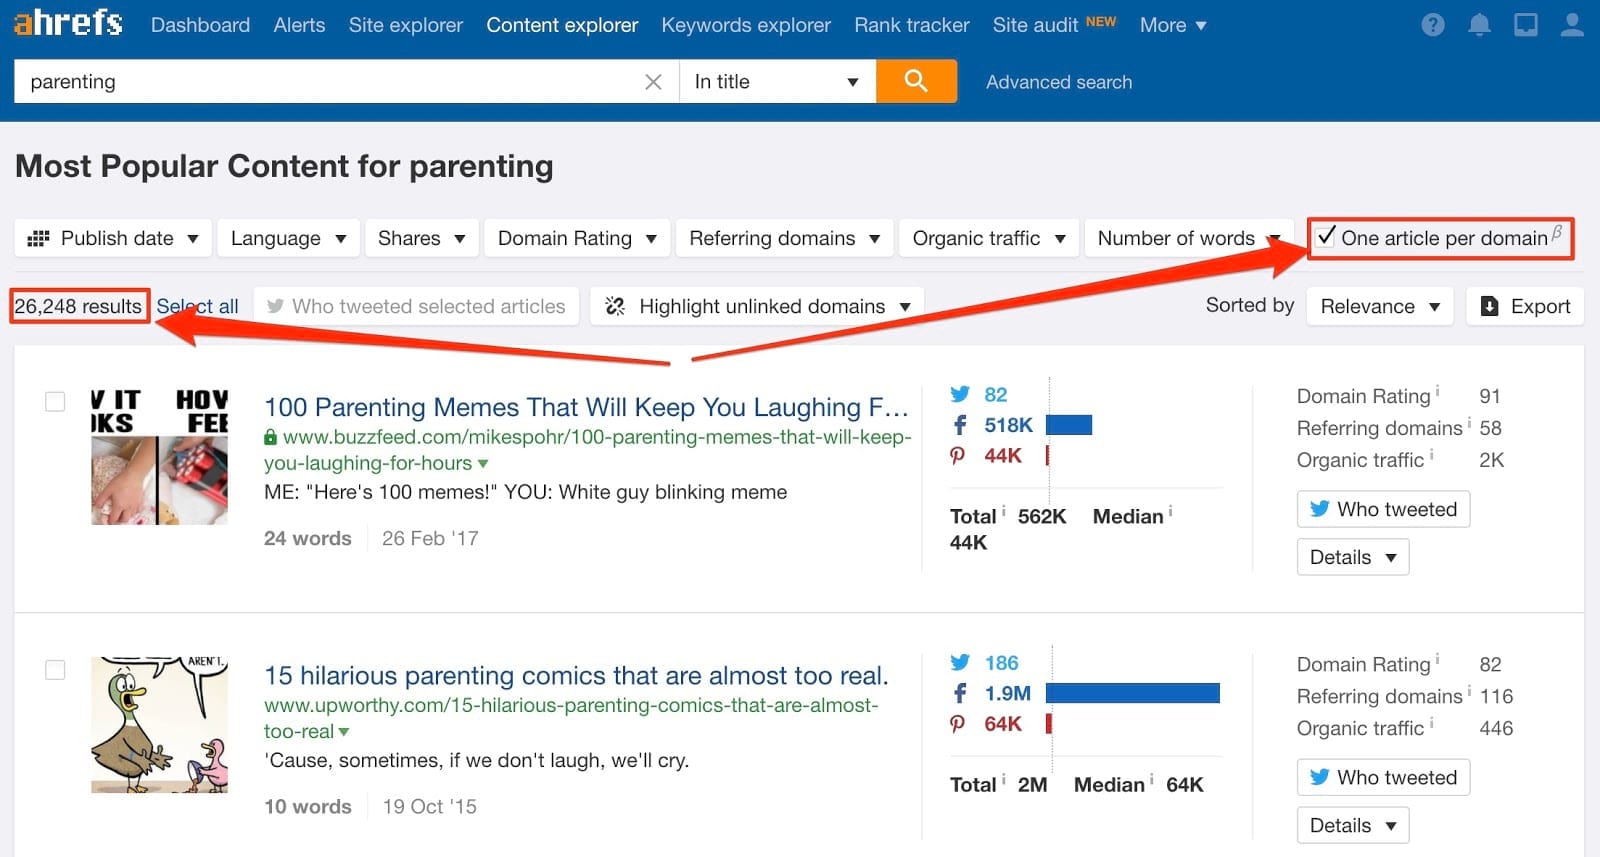Open 15 hilarious parenting comics title link
Screen dimensions: 1600x857
point(576,675)
